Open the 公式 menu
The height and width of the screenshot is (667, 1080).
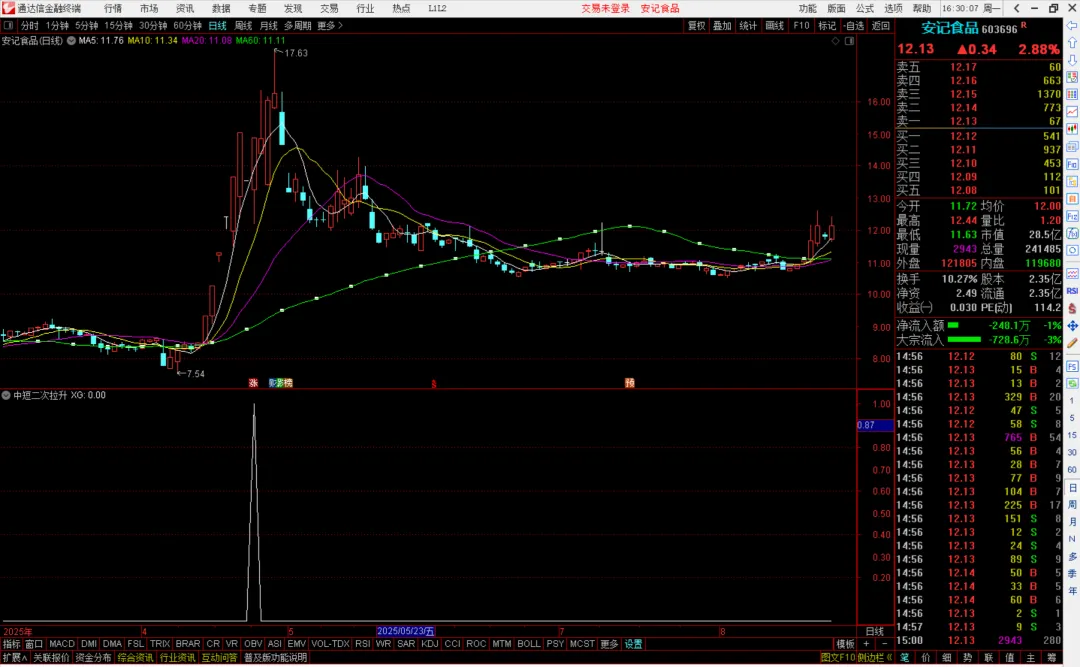(865, 8)
